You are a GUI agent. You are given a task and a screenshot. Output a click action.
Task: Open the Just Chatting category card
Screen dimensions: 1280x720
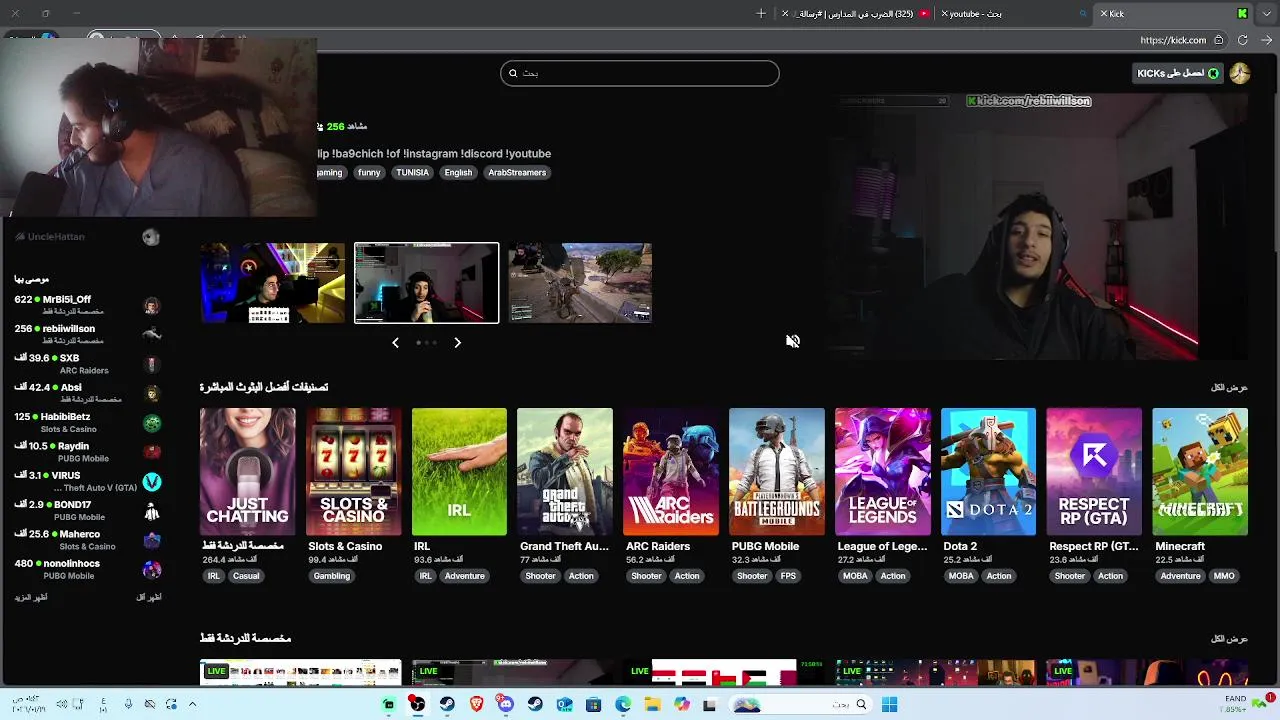tap(247, 472)
